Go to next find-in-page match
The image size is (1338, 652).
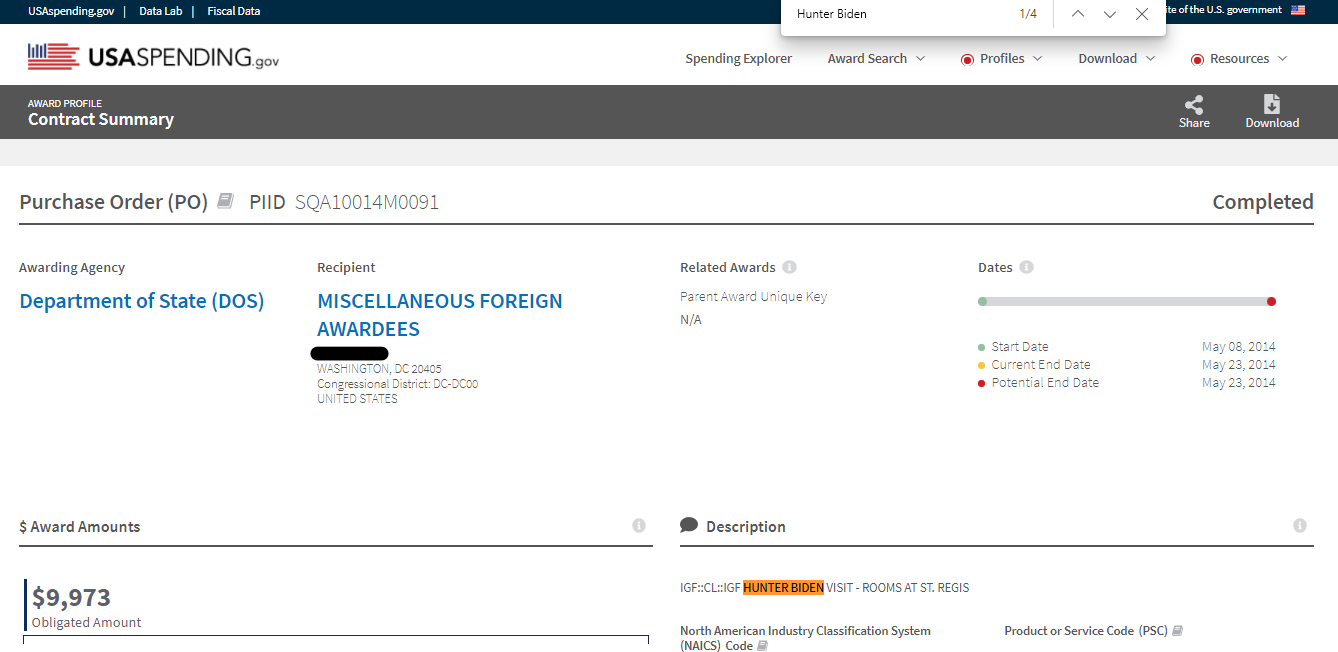(1110, 14)
